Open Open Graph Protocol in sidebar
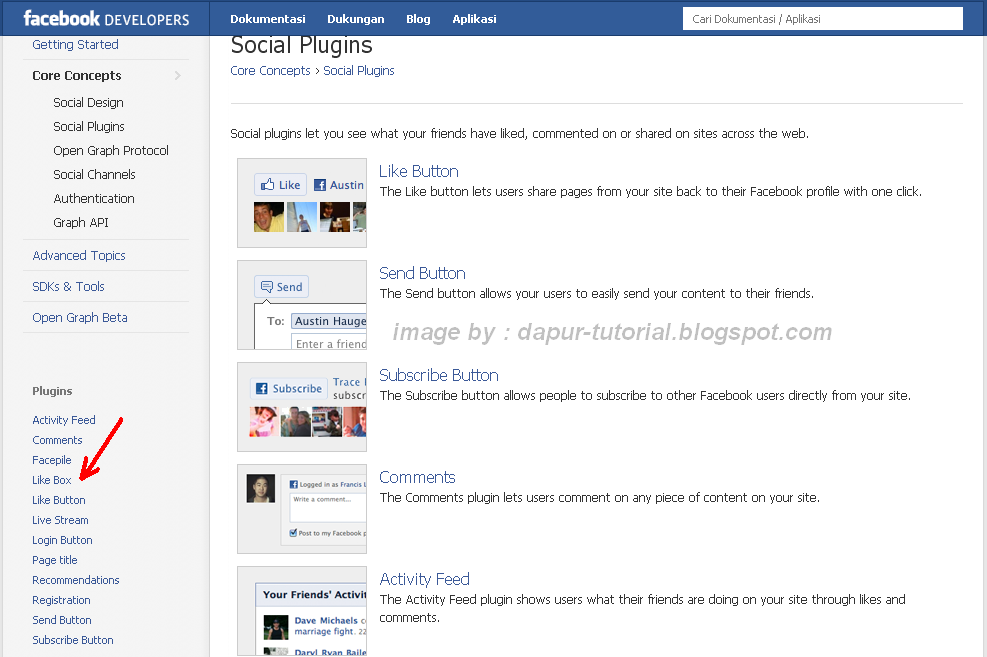Image resolution: width=987 pixels, height=657 pixels. 111,150
